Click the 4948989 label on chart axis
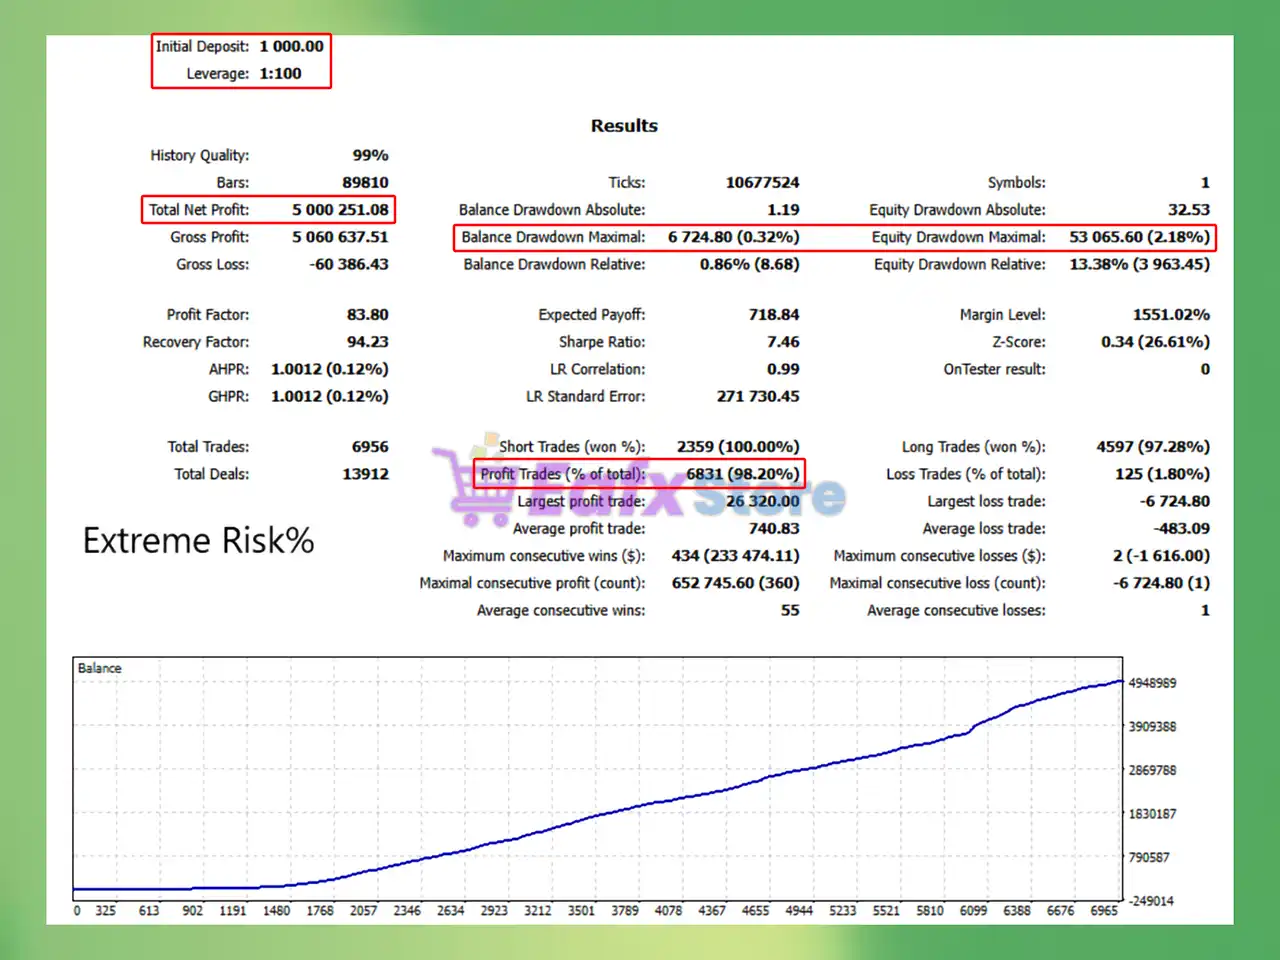This screenshot has width=1280, height=960. point(1152,683)
